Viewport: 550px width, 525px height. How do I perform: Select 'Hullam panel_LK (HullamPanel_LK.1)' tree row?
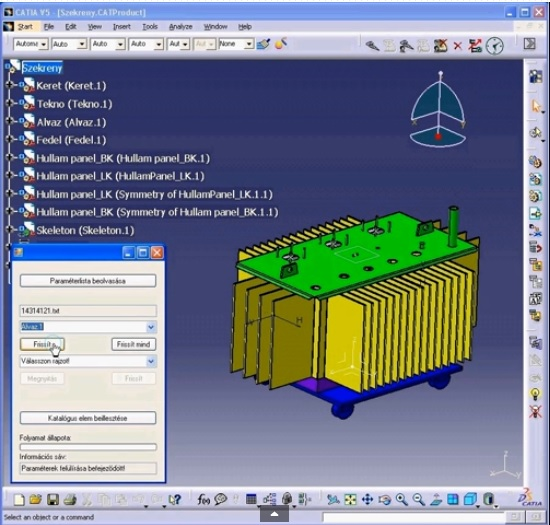tap(120, 176)
